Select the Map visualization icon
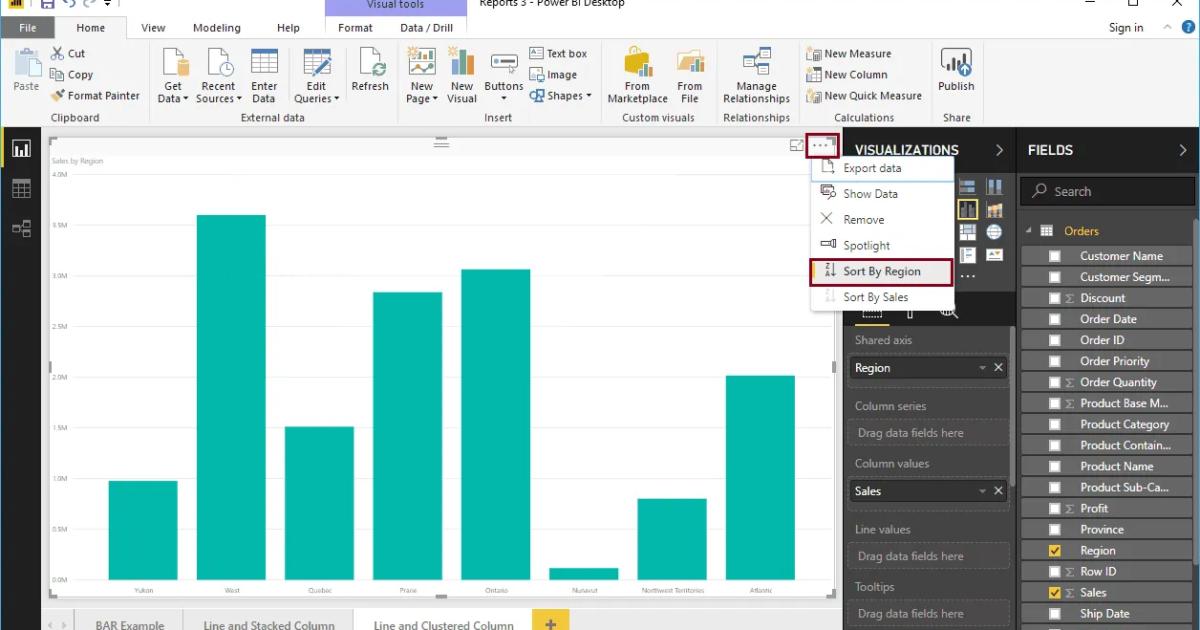The height and width of the screenshot is (630, 1200). 994,231
